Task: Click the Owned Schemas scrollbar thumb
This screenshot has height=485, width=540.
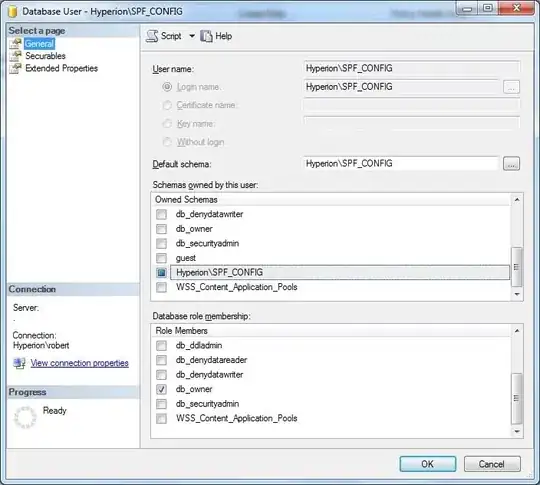Action: tap(517, 267)
